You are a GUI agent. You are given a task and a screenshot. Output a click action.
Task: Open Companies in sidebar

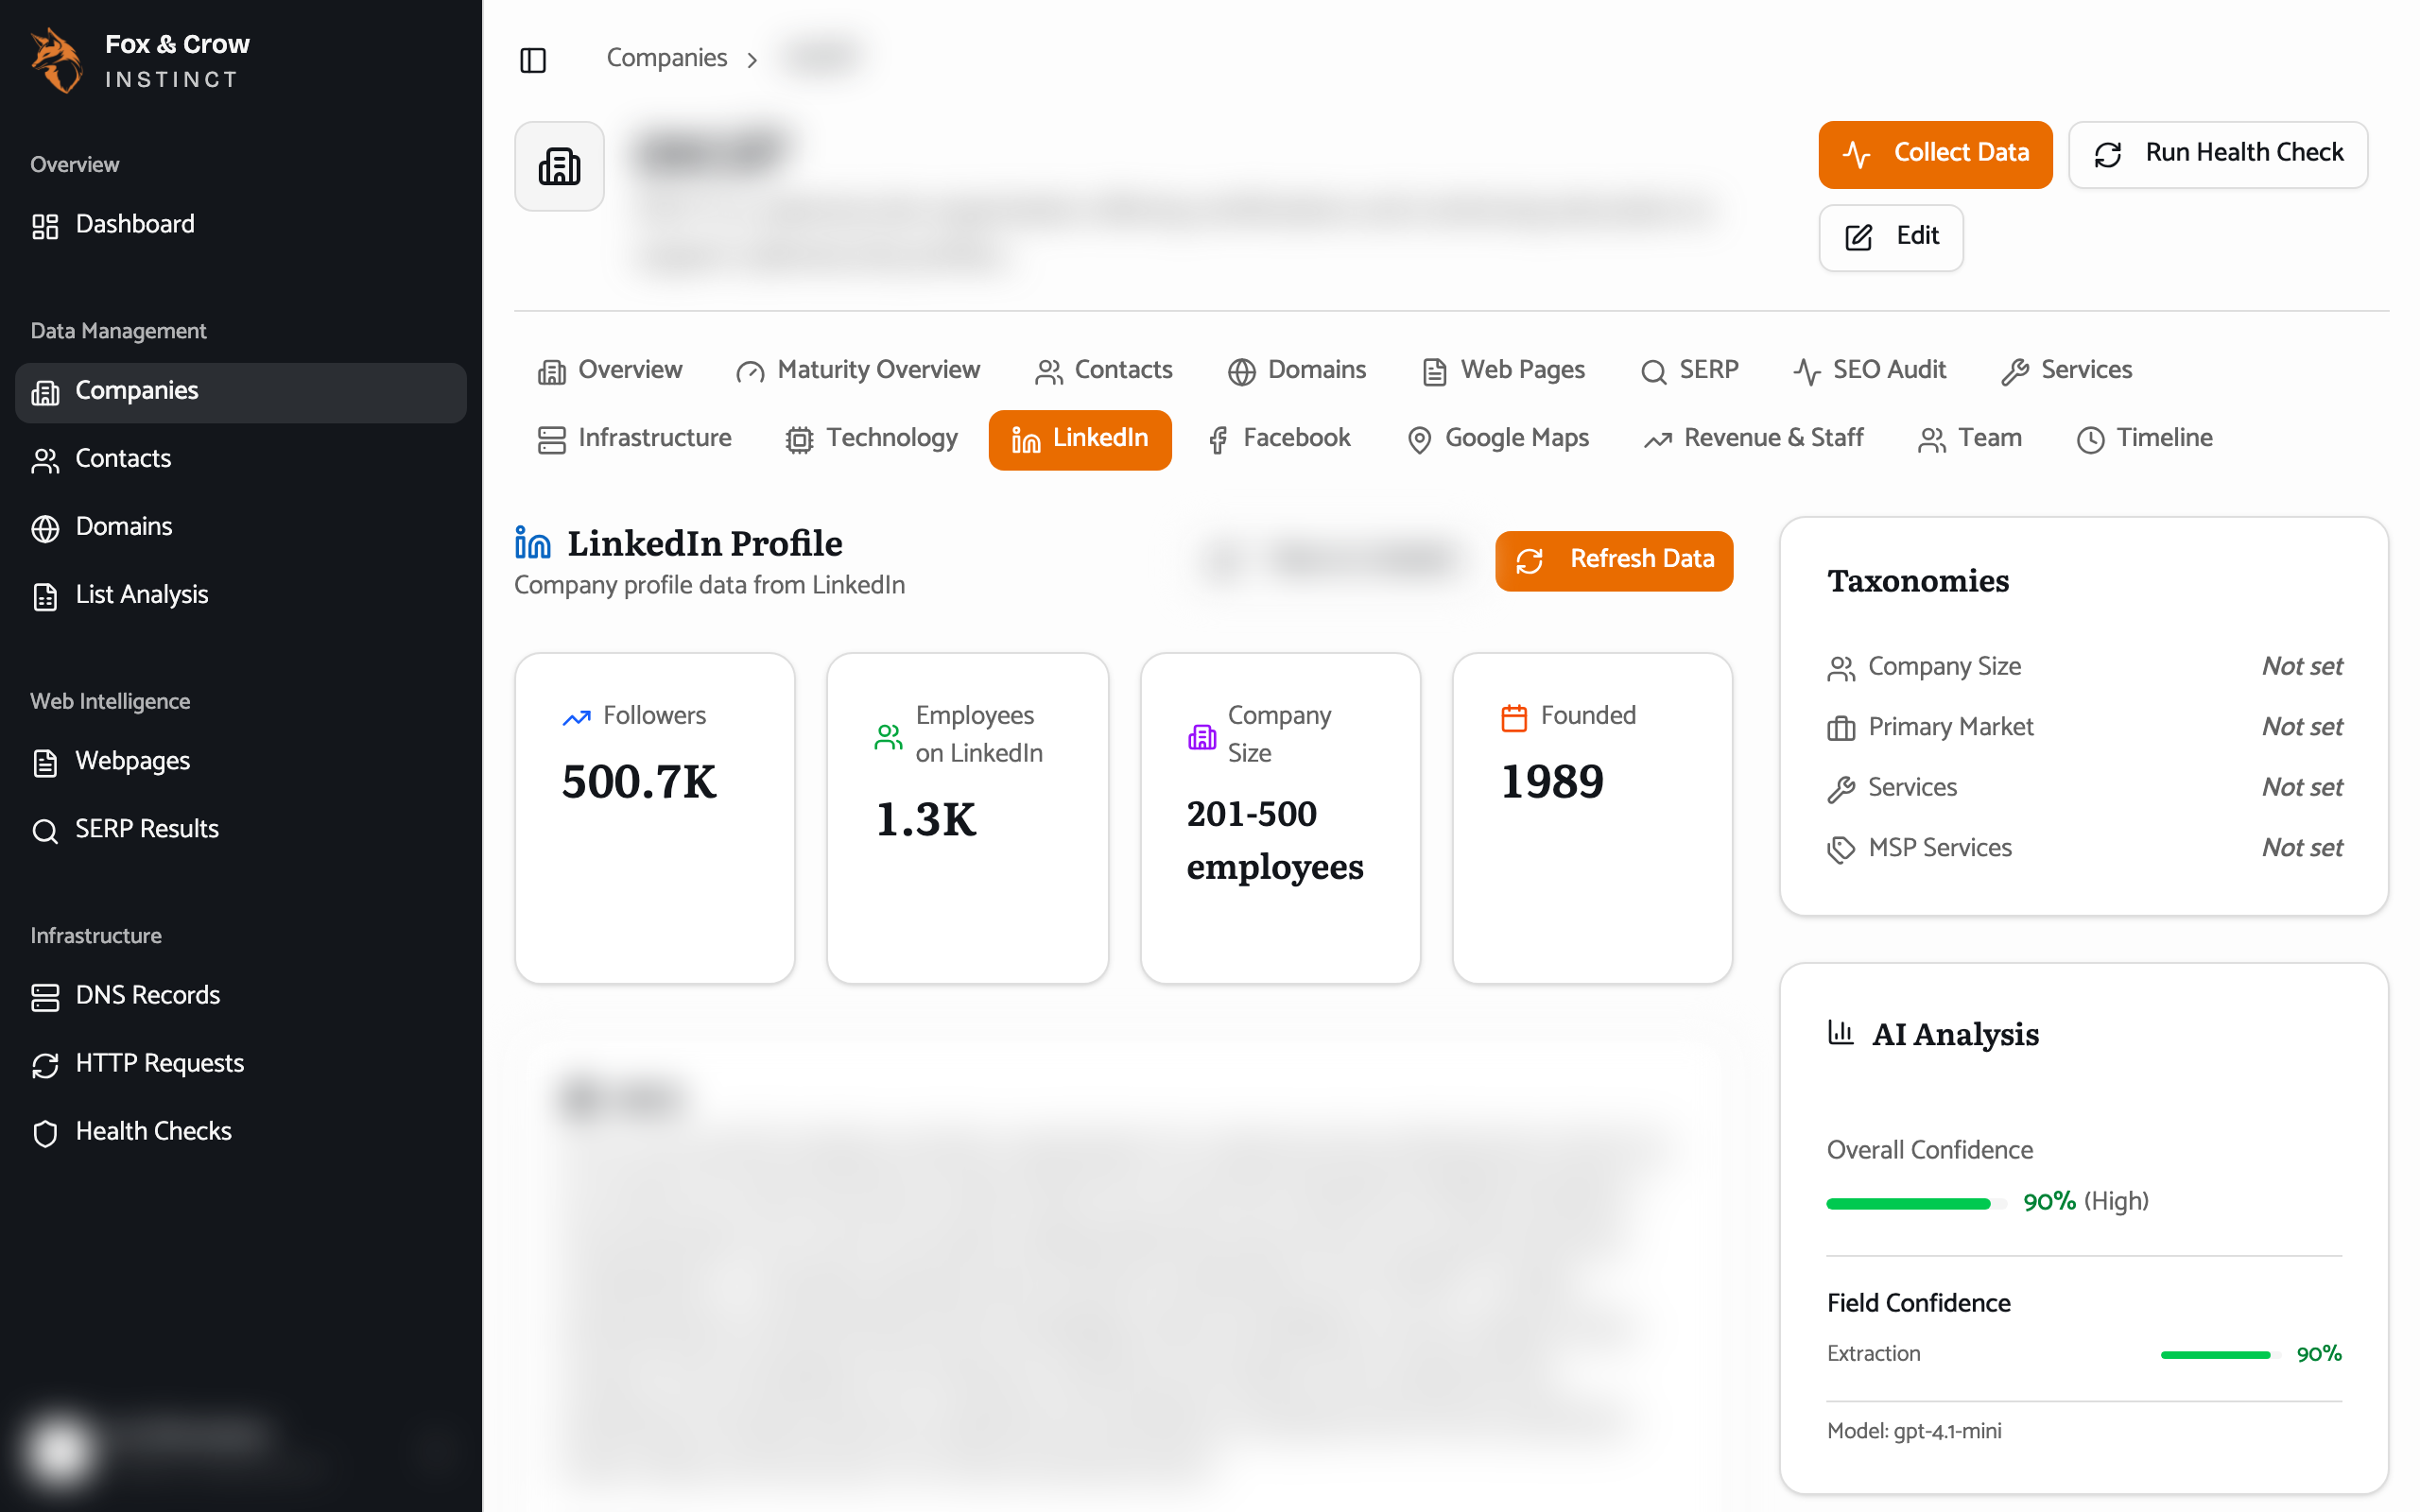pyautogui.click(x=241, y=391)
